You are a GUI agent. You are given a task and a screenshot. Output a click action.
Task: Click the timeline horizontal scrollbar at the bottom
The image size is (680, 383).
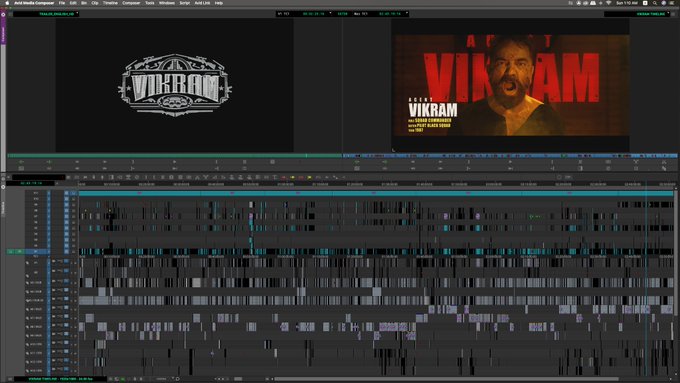coord(447,379)
